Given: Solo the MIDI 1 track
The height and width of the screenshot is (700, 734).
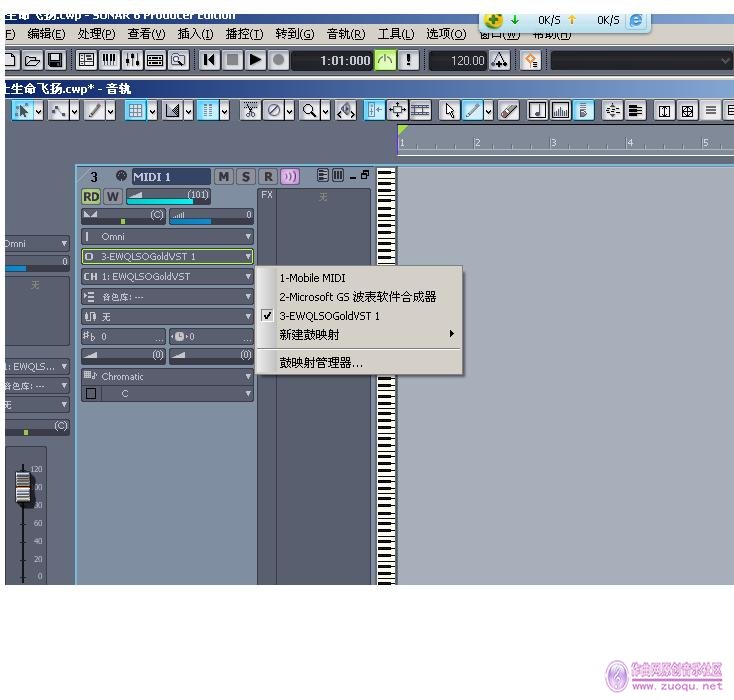Looking at the screenshot, I should pos(246,177).
